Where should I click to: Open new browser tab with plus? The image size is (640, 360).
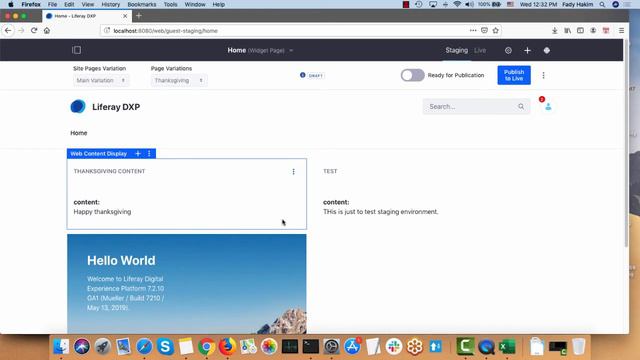(x=139, y=16)
